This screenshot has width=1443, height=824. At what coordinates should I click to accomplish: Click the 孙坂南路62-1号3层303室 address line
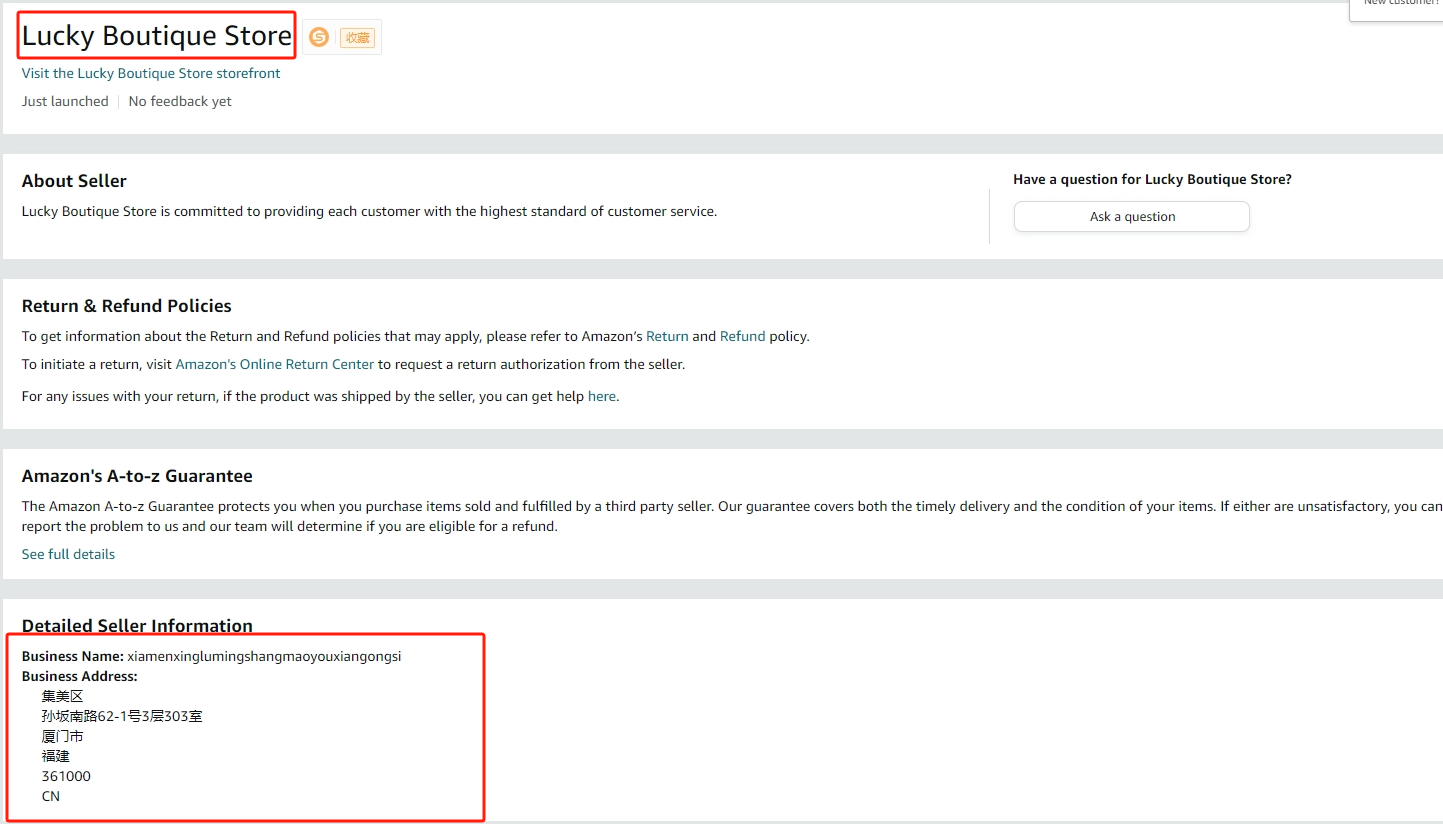click(x=122, y=716)
